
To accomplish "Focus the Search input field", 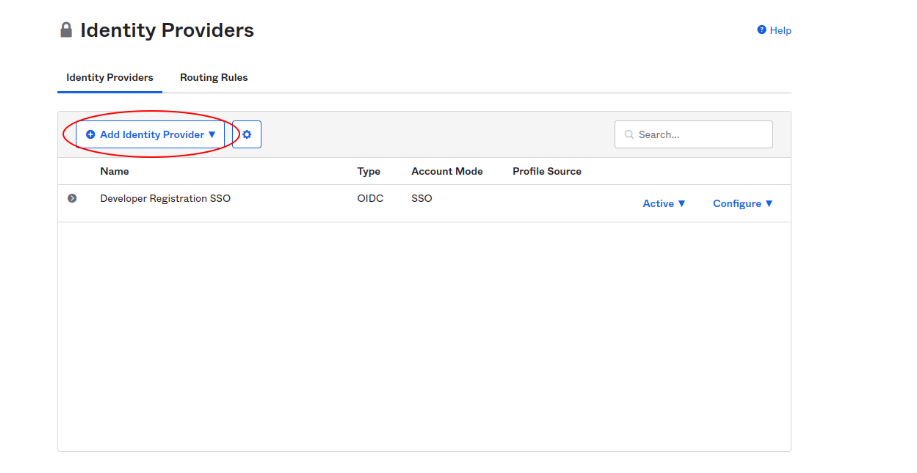I will (x=701, y=135).
